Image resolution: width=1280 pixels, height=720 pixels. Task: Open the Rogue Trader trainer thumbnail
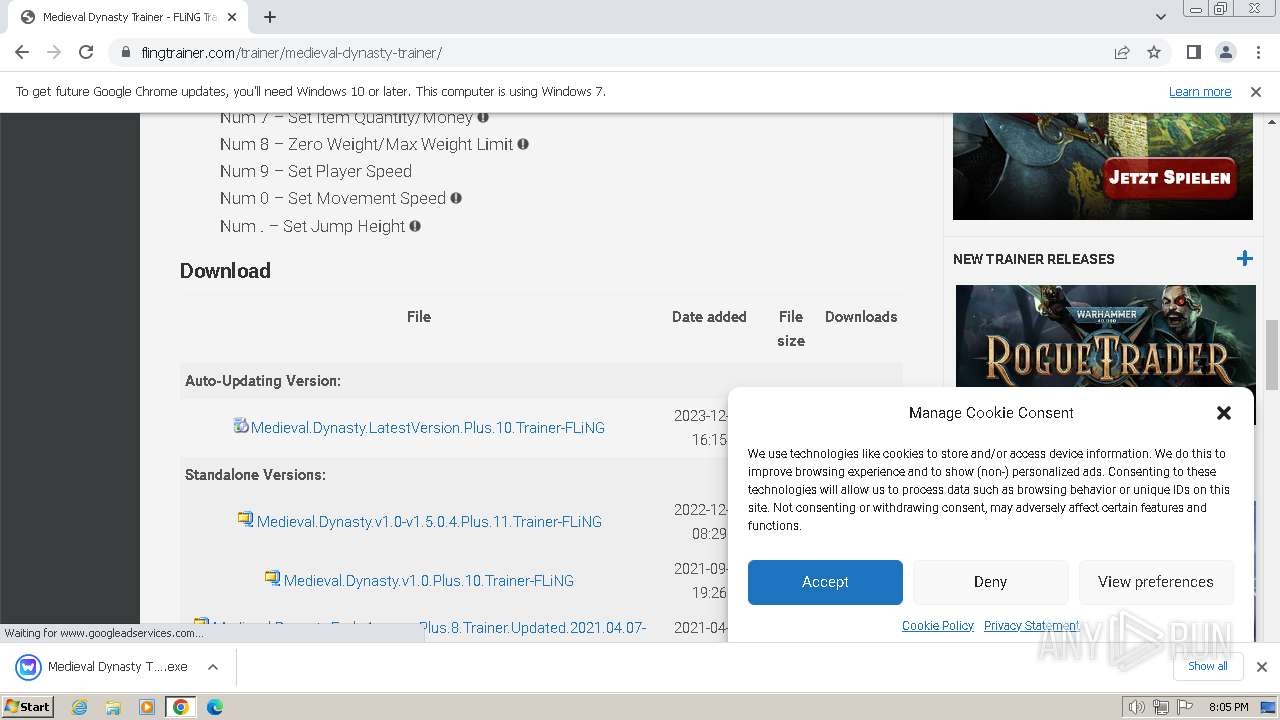(x=1105, y=336)
